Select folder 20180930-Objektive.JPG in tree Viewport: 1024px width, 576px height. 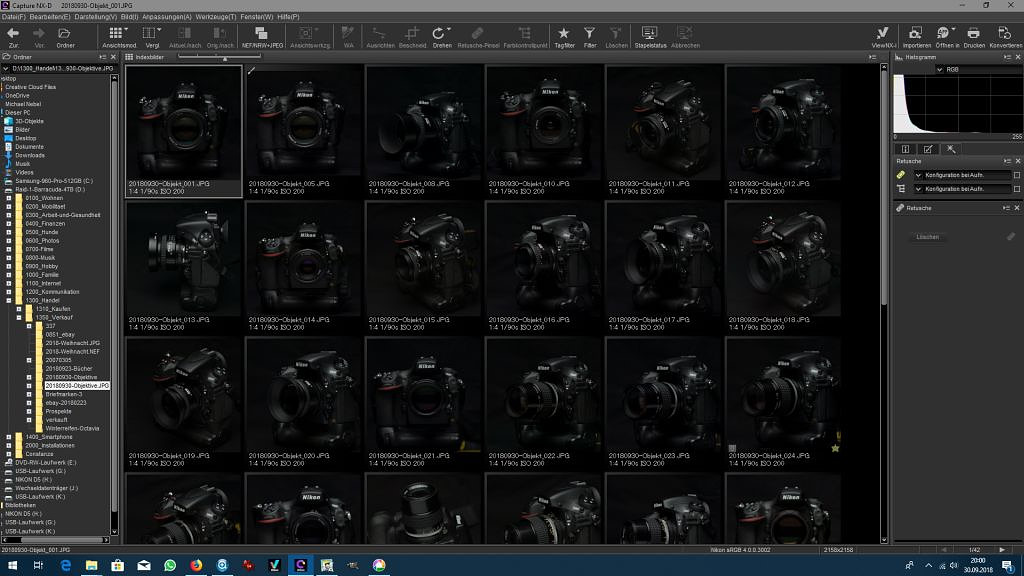(77, 386)
